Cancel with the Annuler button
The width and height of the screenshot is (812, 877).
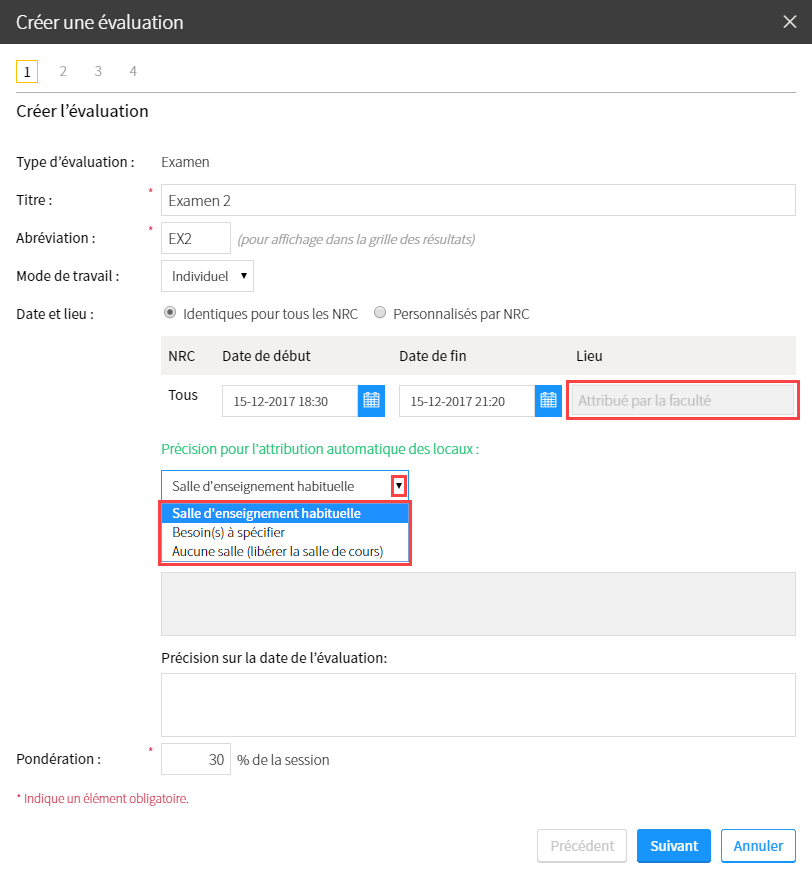(x=758, y=846)
